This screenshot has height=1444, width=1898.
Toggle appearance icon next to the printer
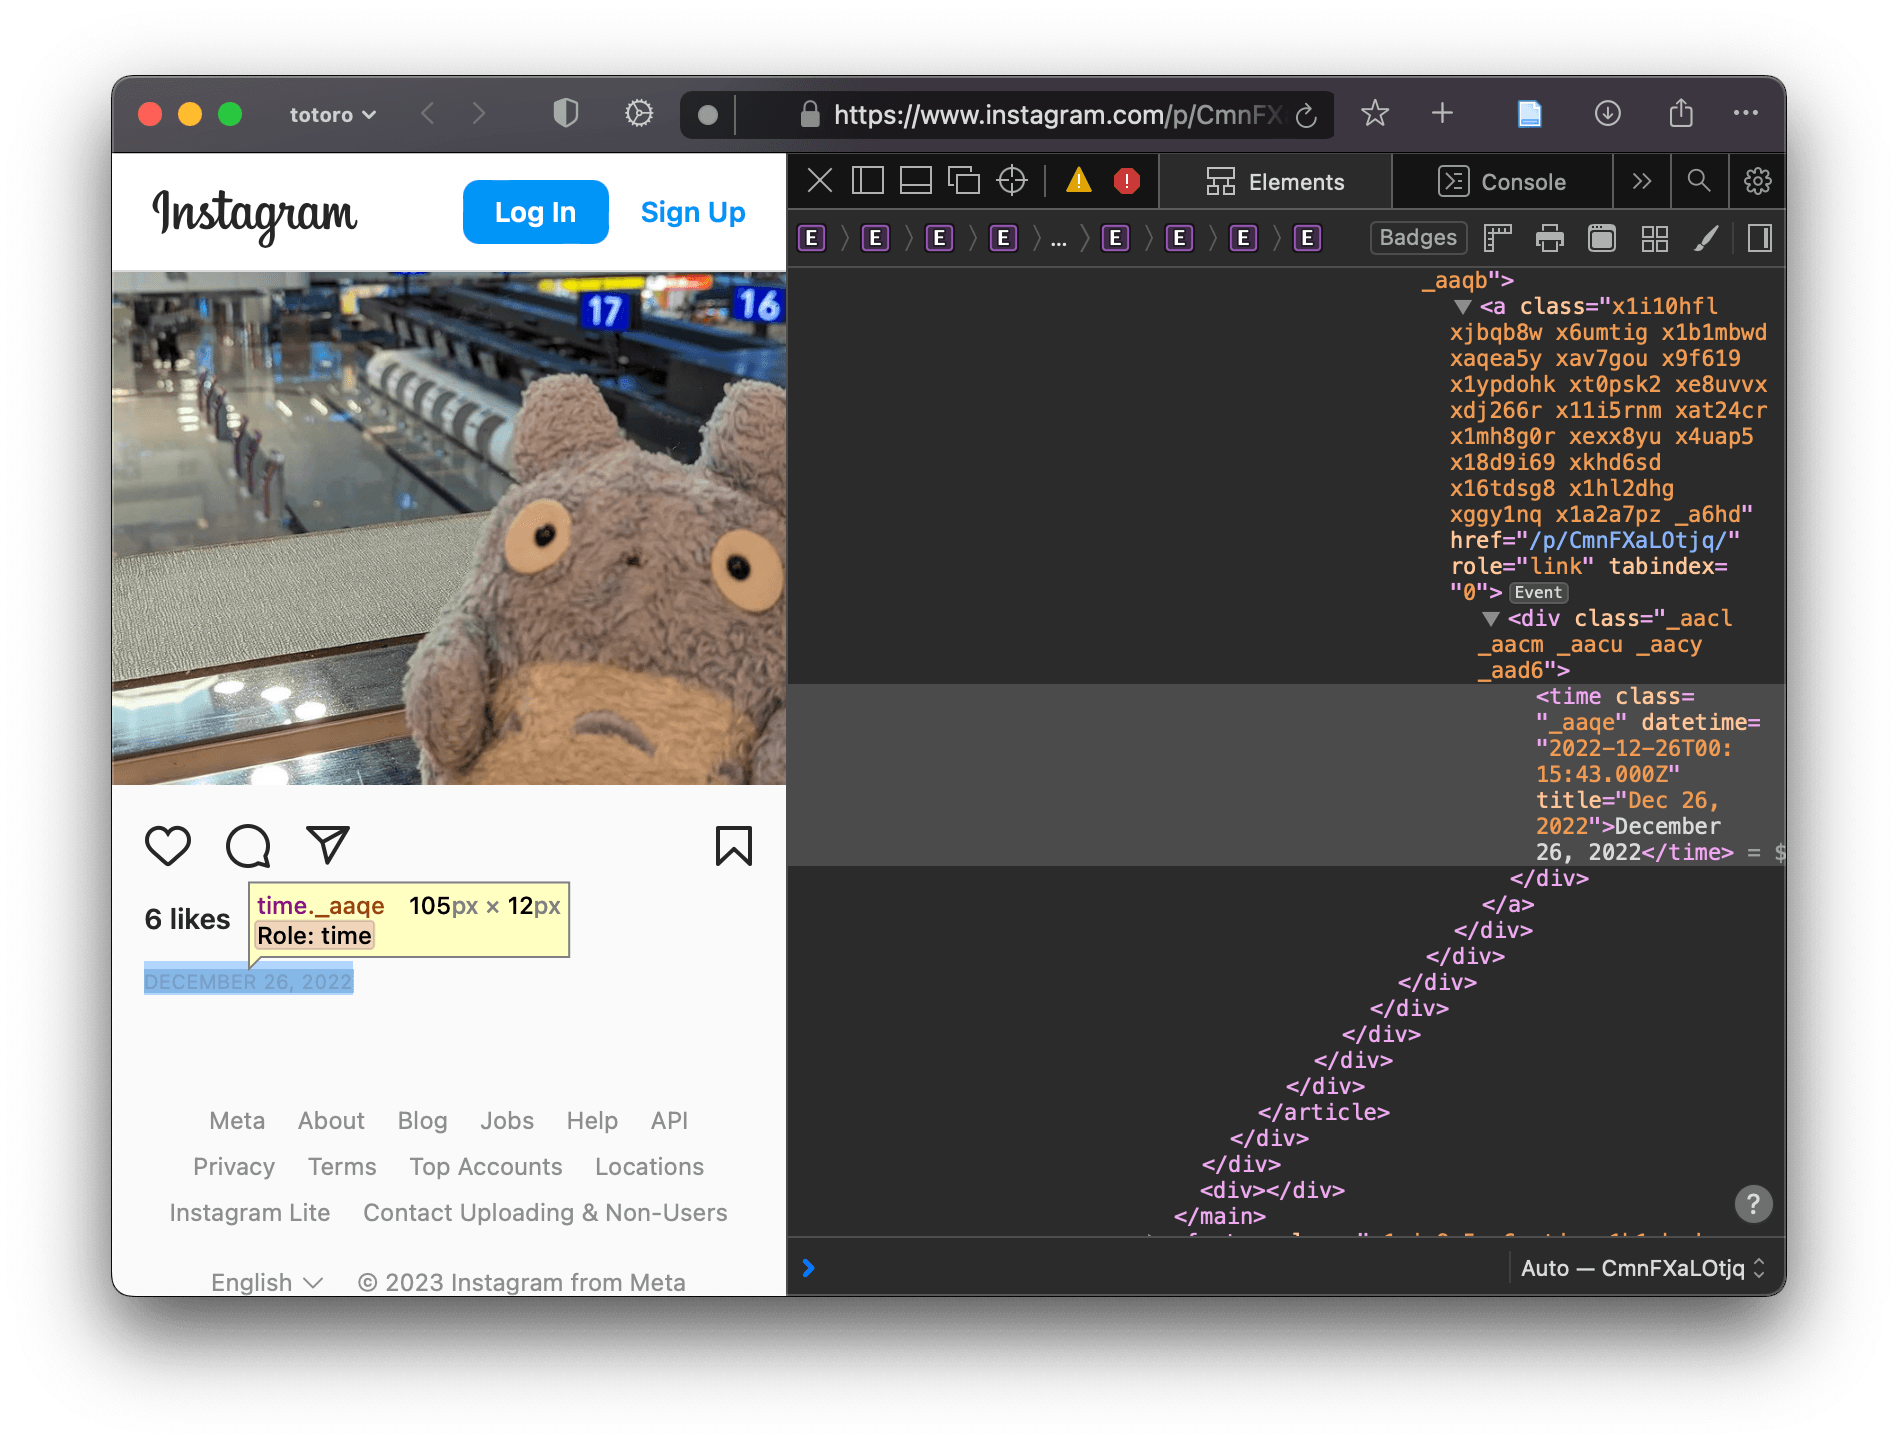1602,238
